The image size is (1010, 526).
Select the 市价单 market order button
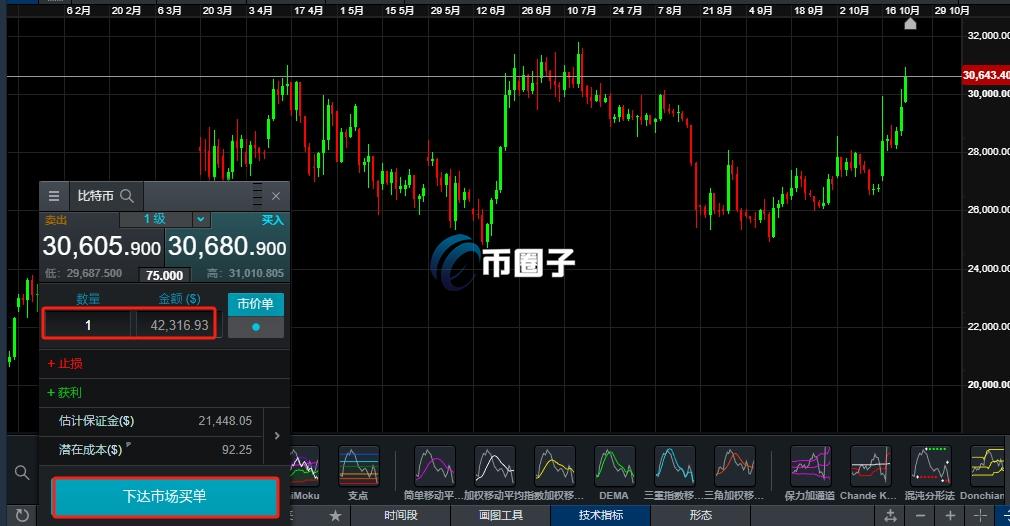point(256,303)
